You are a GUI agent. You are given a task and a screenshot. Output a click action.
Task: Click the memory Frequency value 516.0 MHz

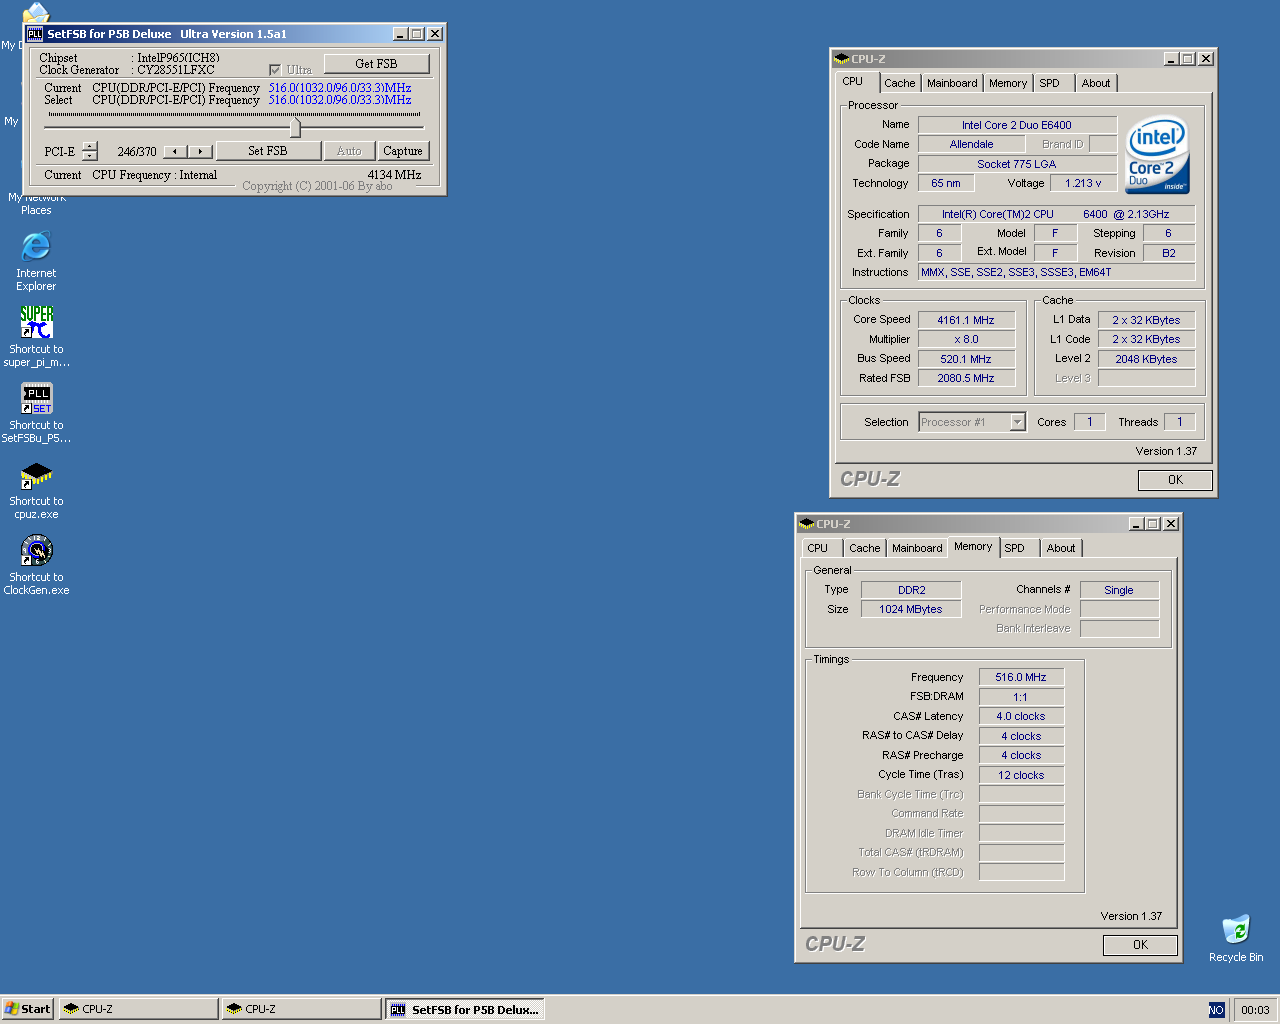[1021, 677]
